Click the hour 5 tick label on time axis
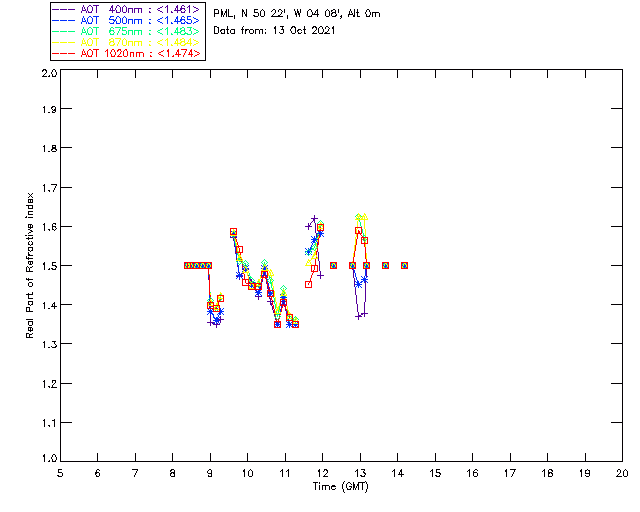640x512 pixels. pos(60,473)
